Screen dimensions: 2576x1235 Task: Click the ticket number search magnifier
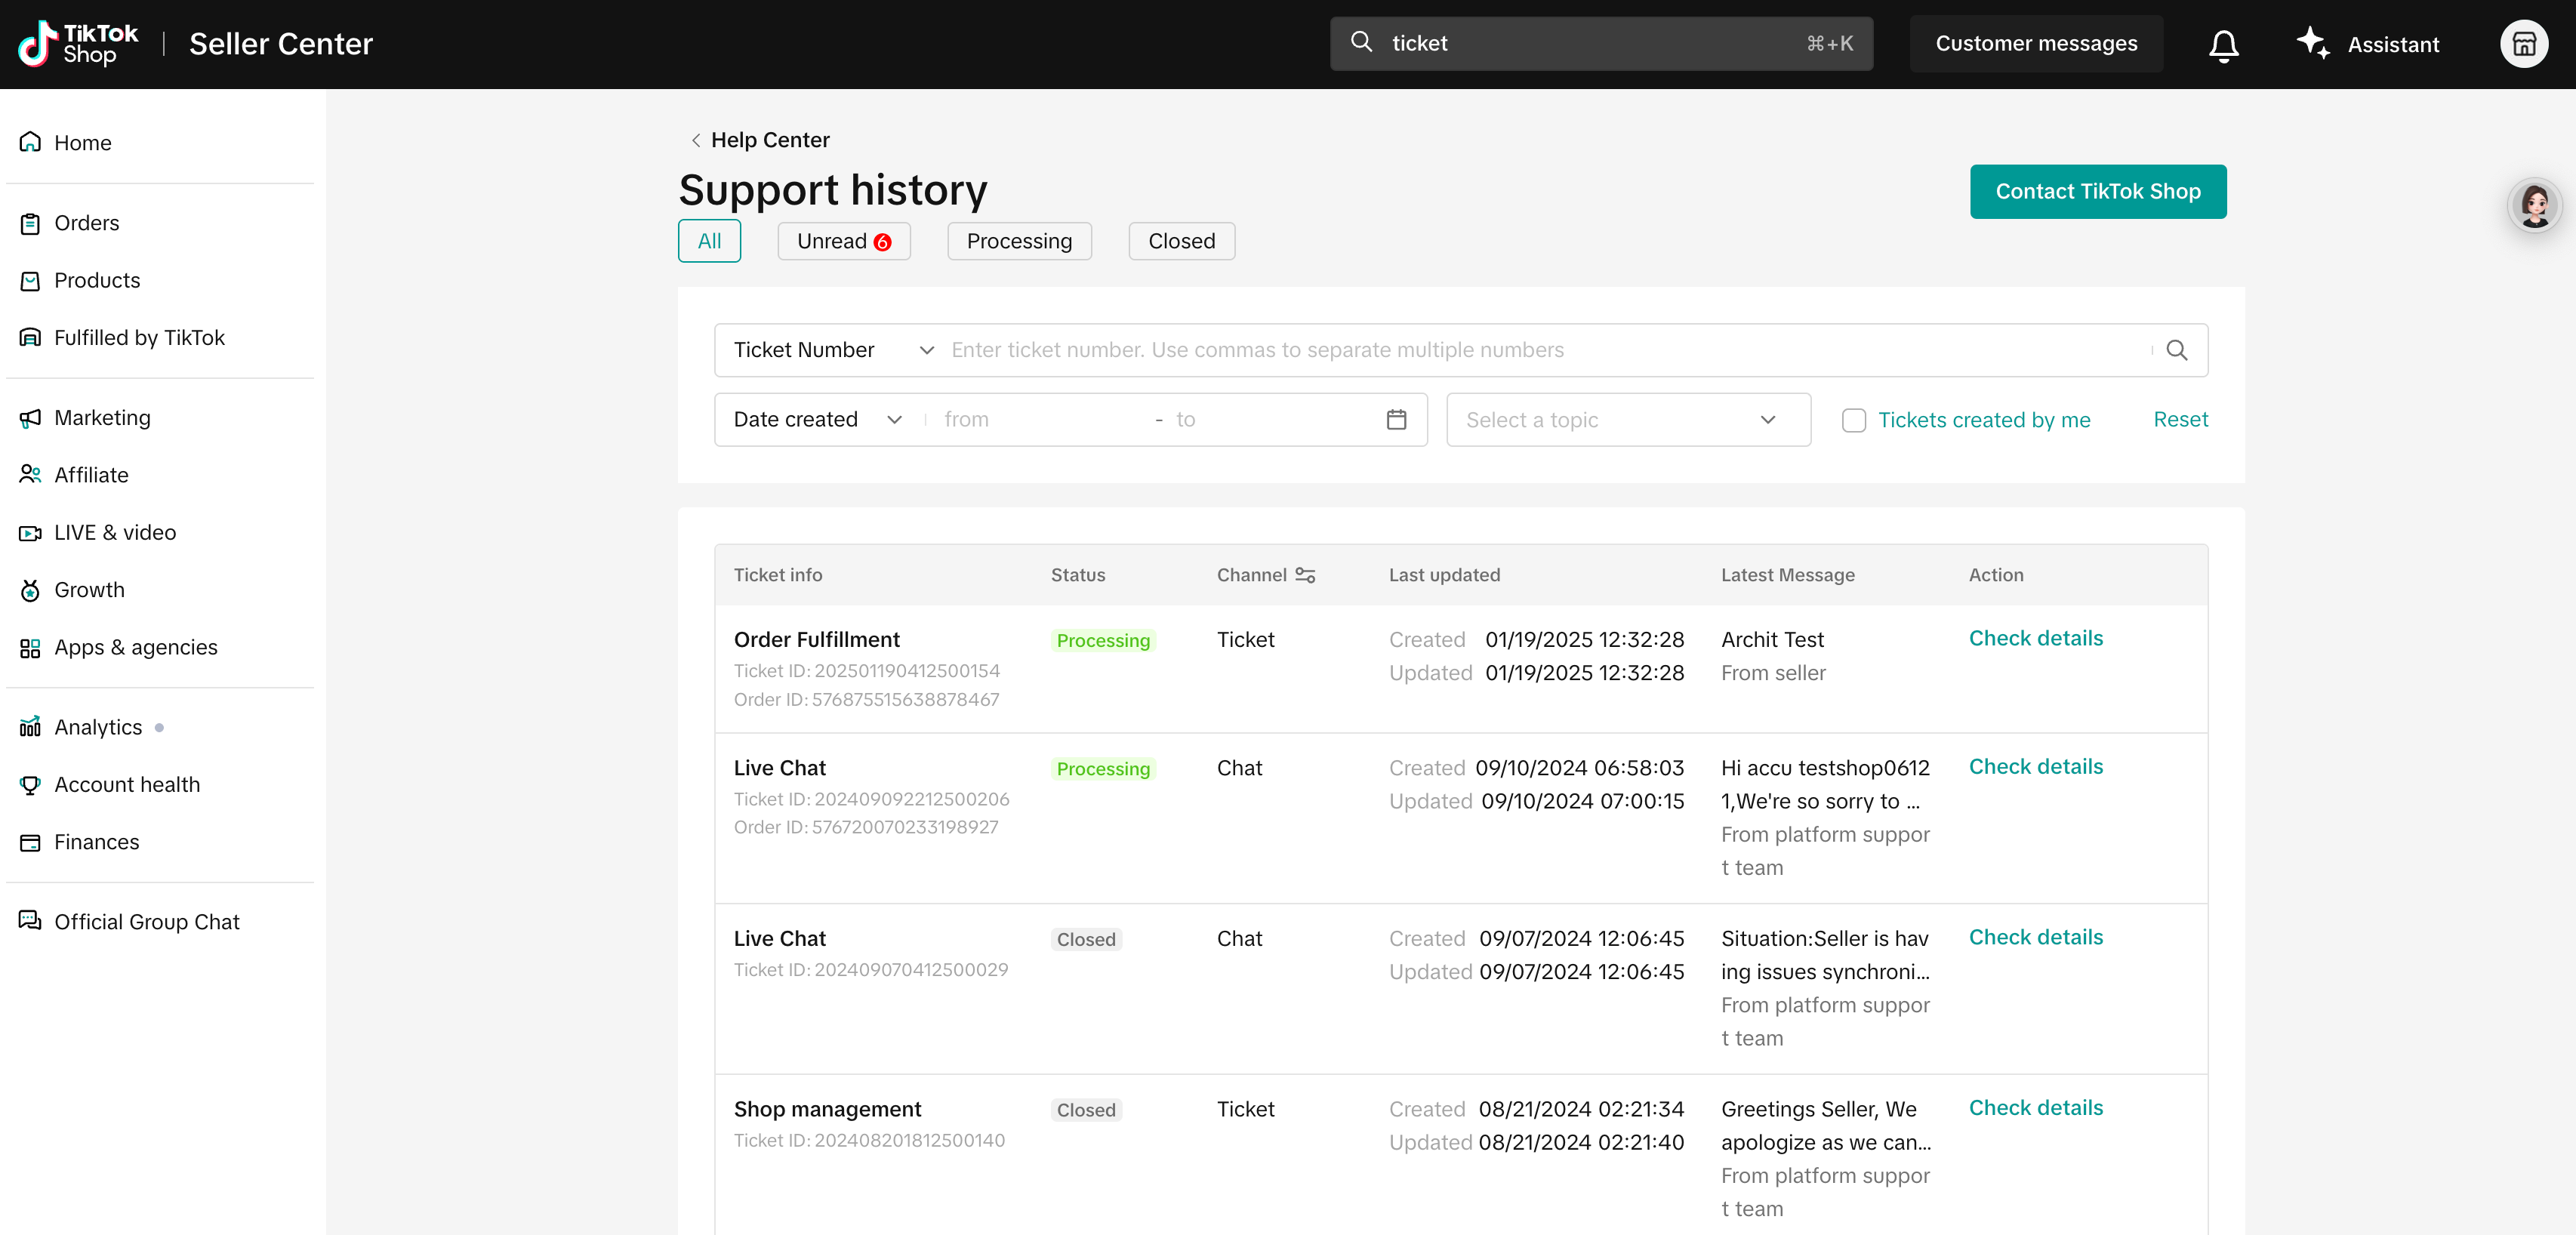2176,350
